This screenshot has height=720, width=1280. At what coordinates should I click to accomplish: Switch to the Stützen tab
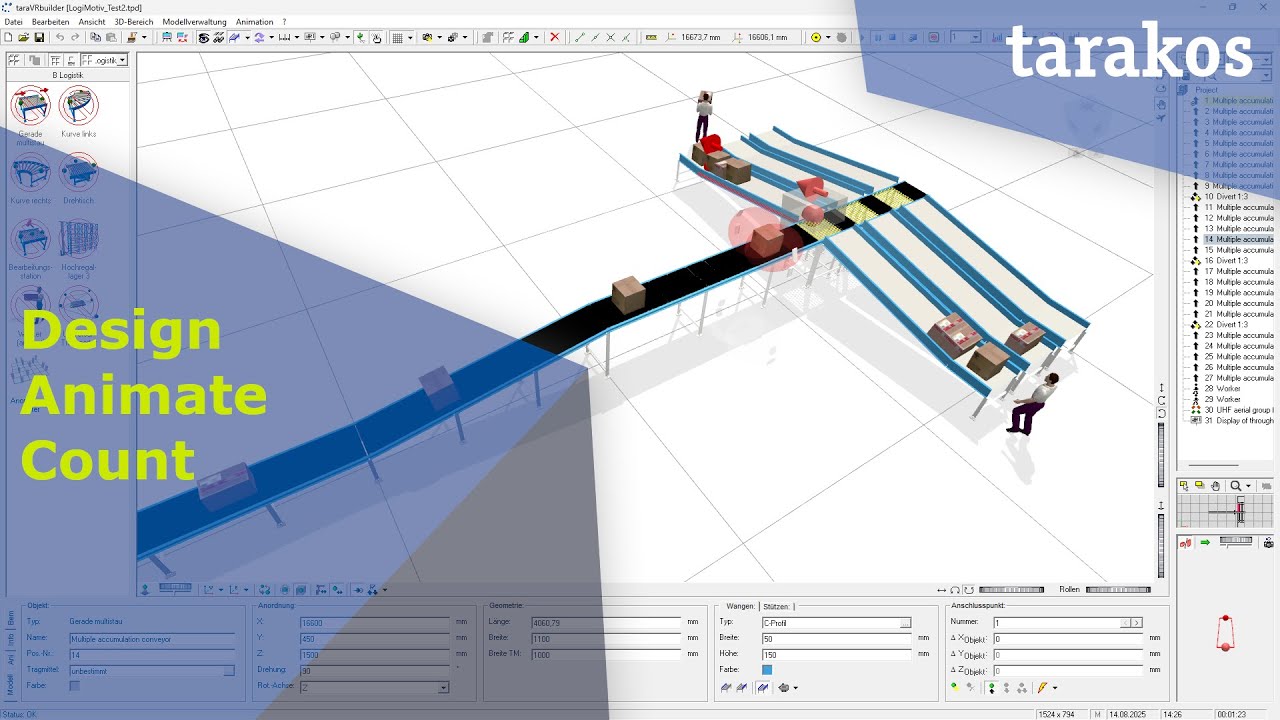click(x=778, y=606)
